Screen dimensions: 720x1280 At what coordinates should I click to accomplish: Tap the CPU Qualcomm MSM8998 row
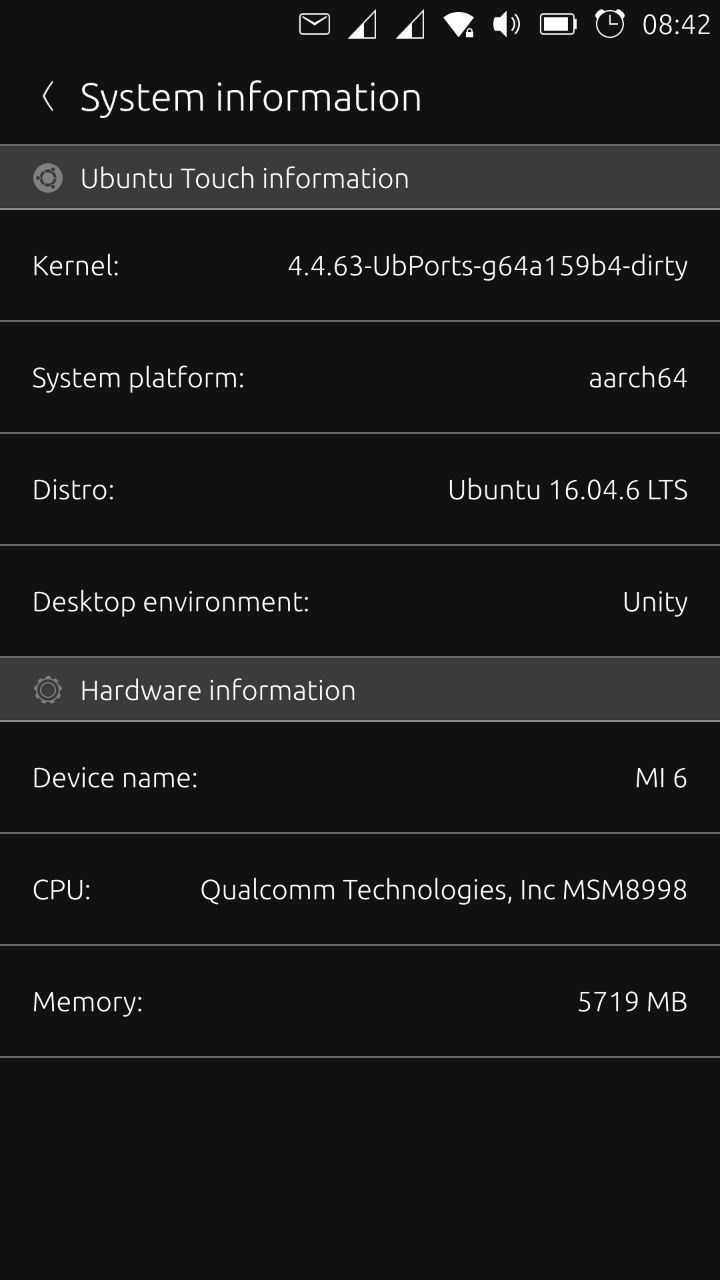pyautogui.click(x=360, y=890)
